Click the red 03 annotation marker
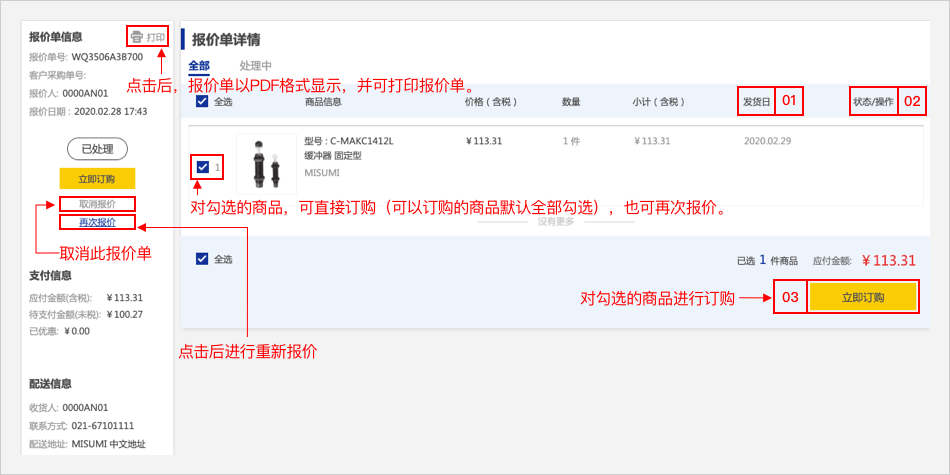Screen dimensions: 950x475 [790, 298]
